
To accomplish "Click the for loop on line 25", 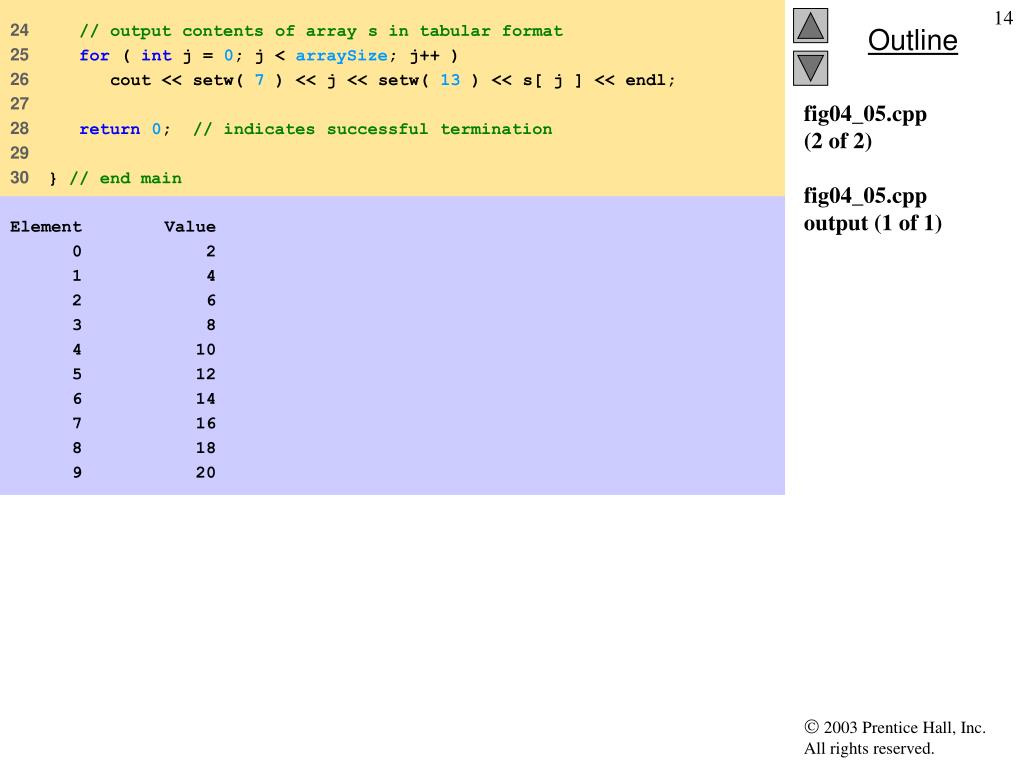I will 268,56.
